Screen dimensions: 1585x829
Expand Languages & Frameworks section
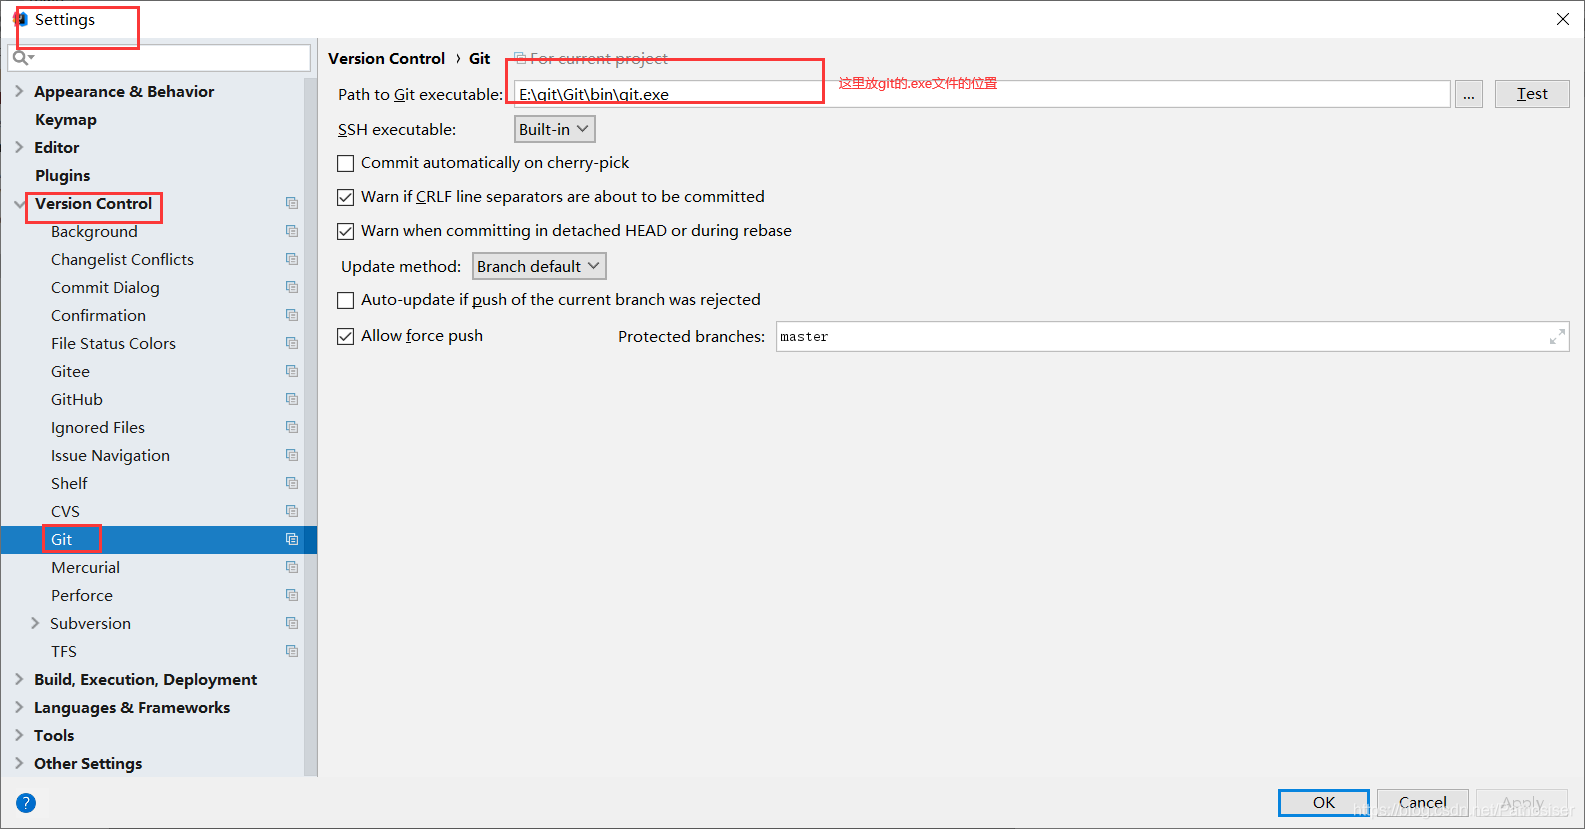[x=19, y=707]
